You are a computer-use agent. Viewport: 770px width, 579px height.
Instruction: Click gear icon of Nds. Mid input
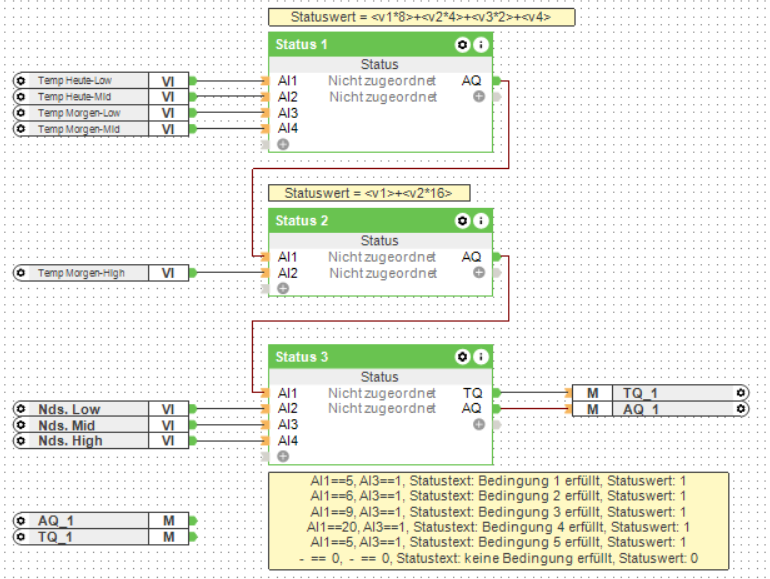pos(21,425)
